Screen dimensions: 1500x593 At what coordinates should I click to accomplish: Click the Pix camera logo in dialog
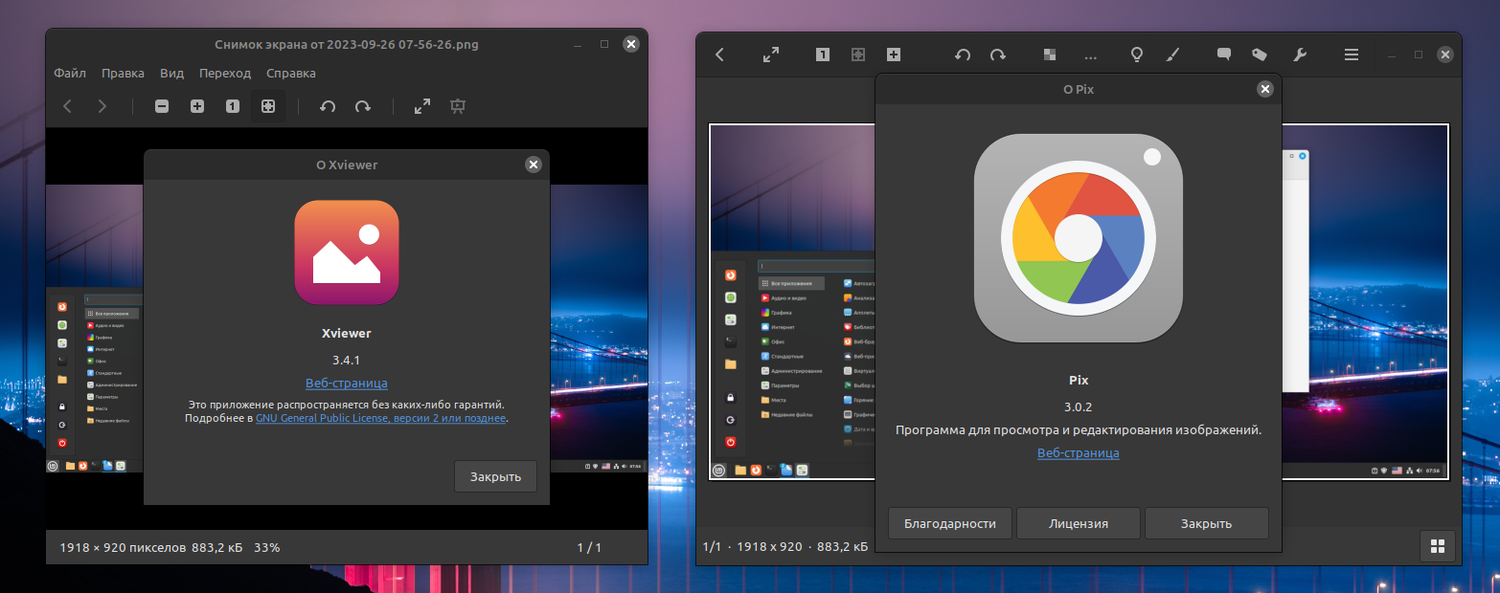(x=1078, y=238)
